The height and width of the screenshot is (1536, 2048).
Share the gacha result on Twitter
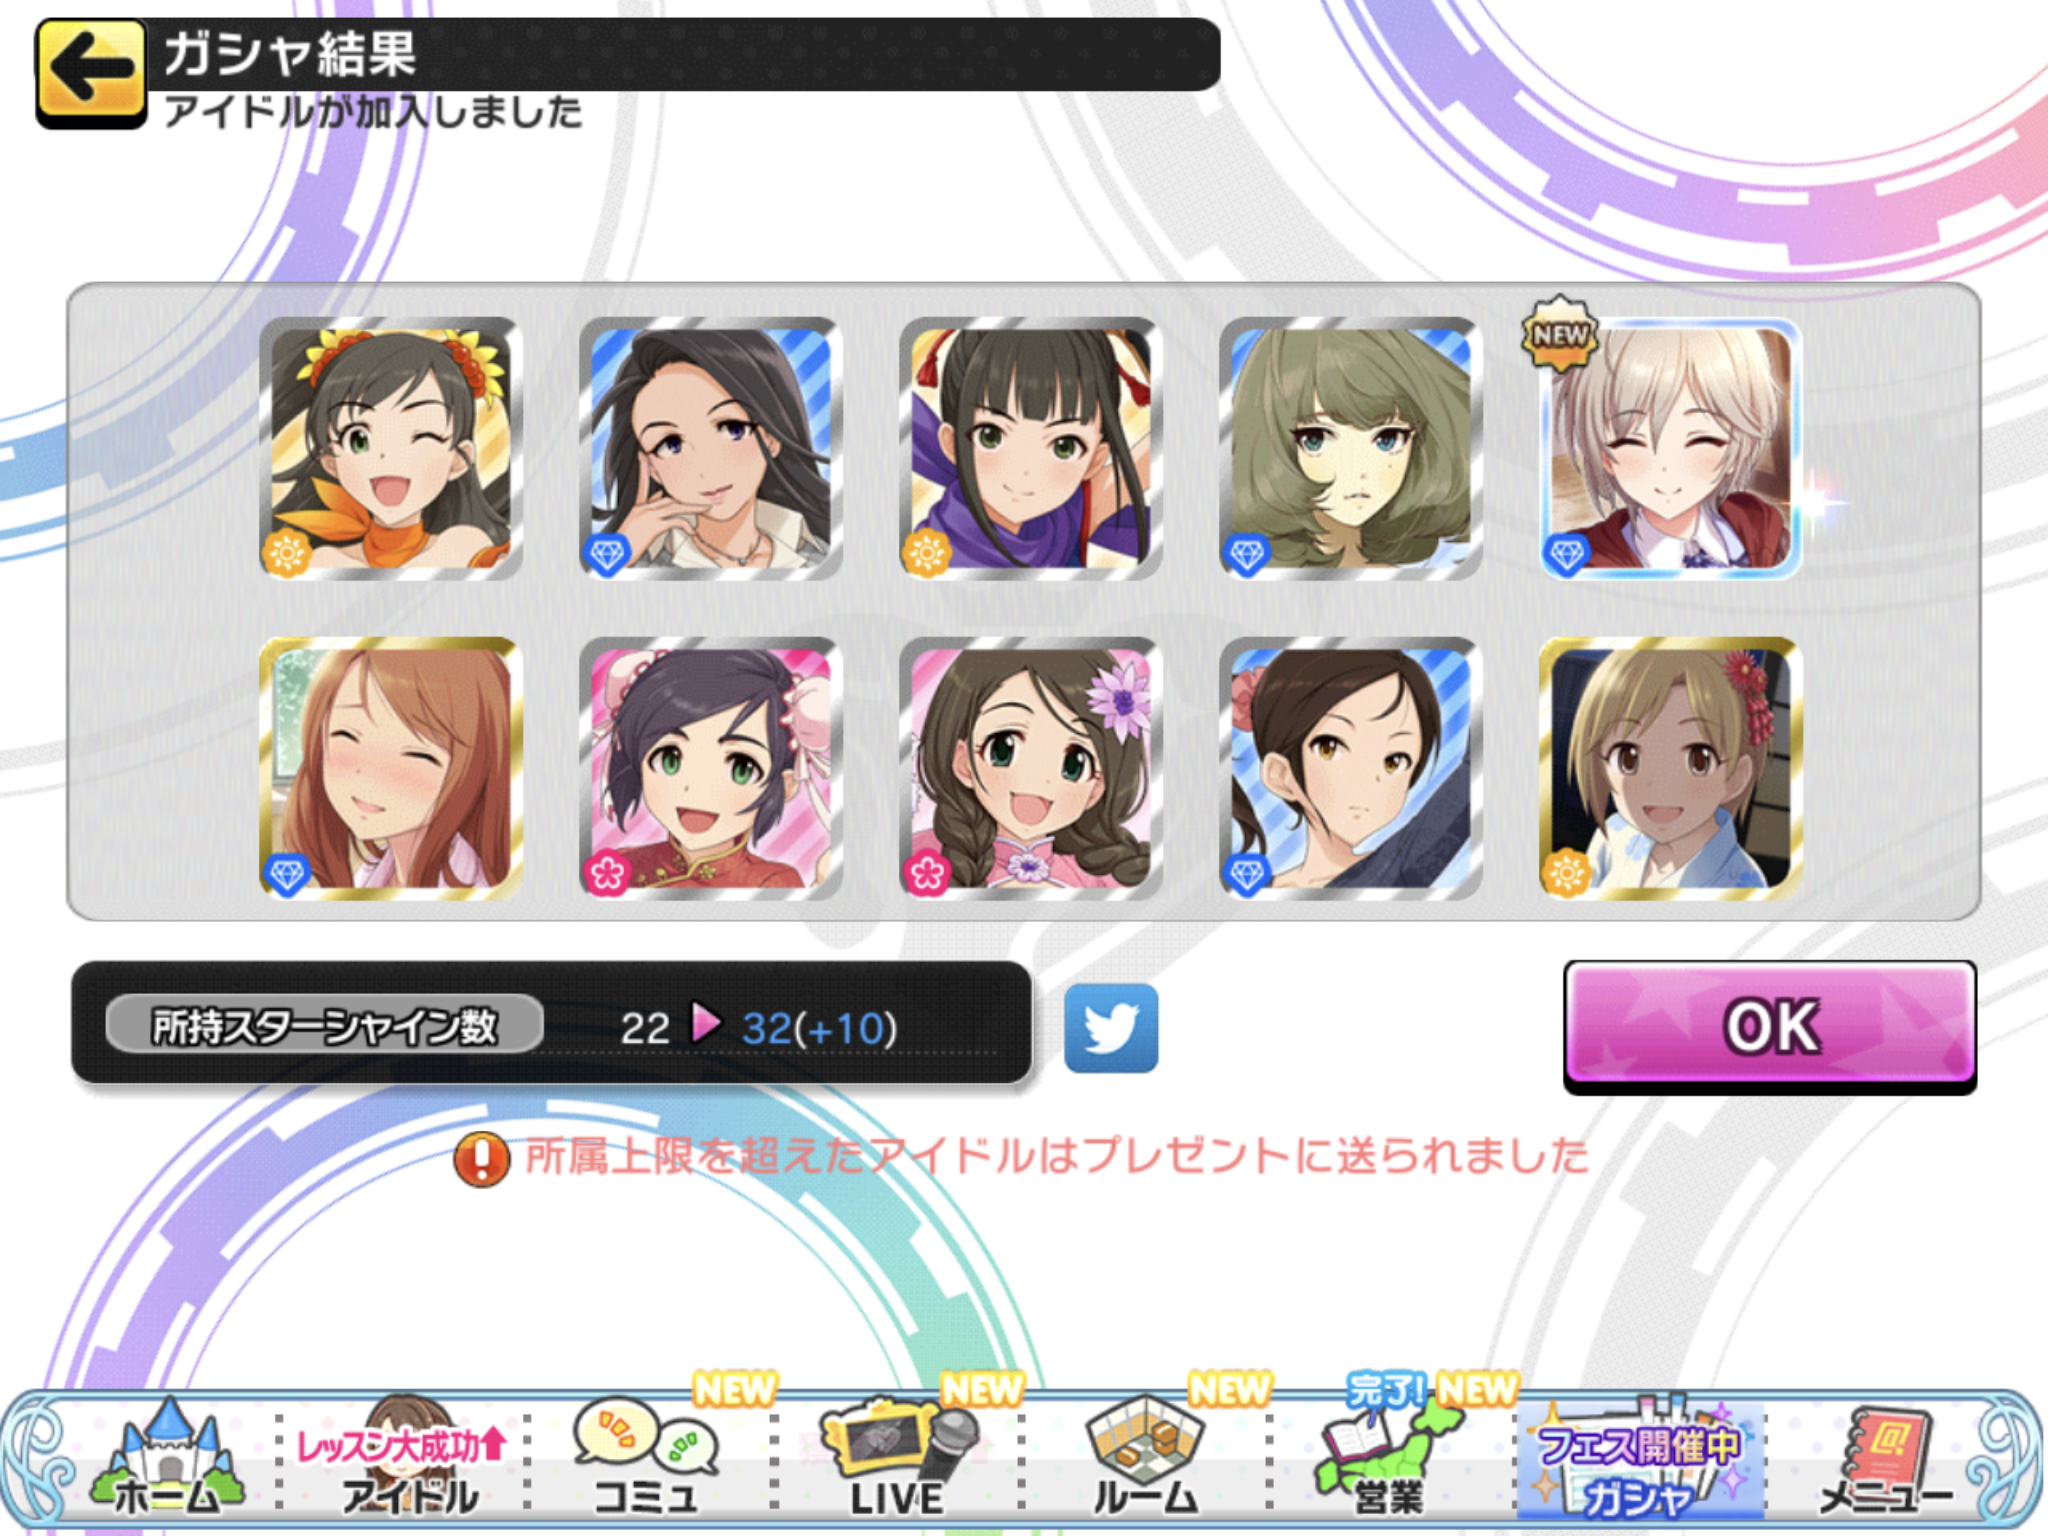pos(1111,1028)
